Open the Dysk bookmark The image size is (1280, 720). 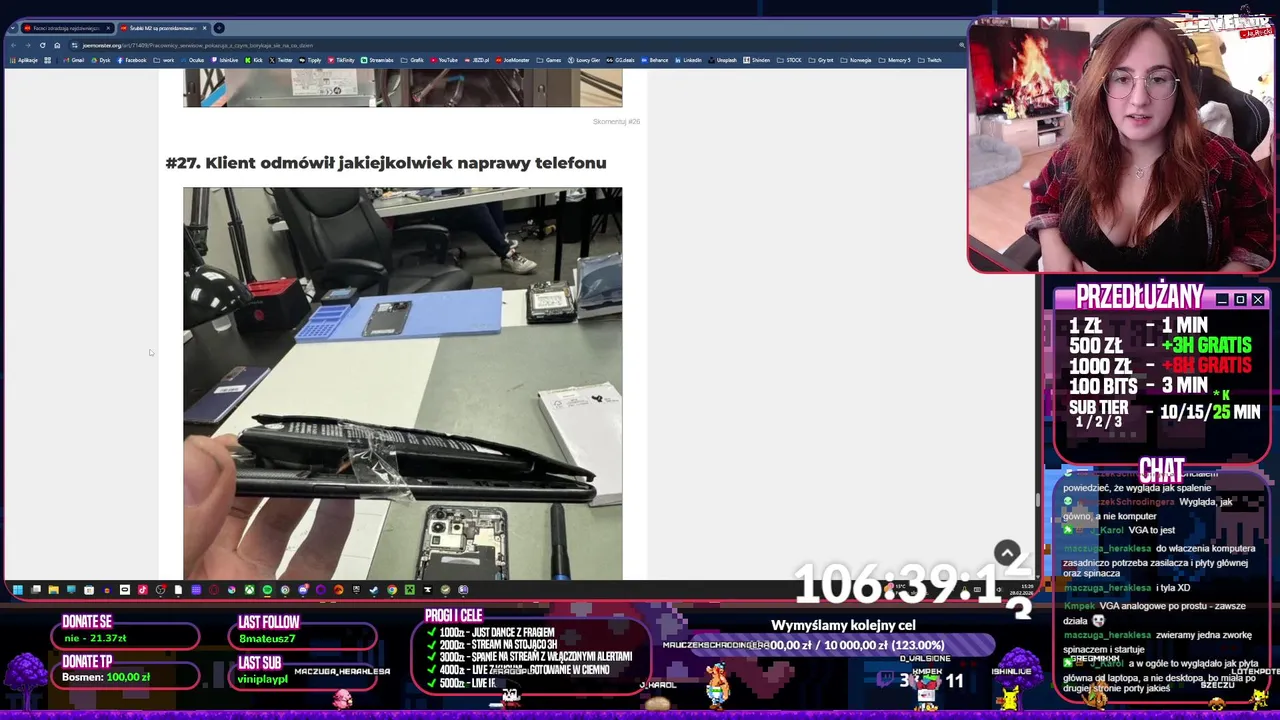[100, 60]
